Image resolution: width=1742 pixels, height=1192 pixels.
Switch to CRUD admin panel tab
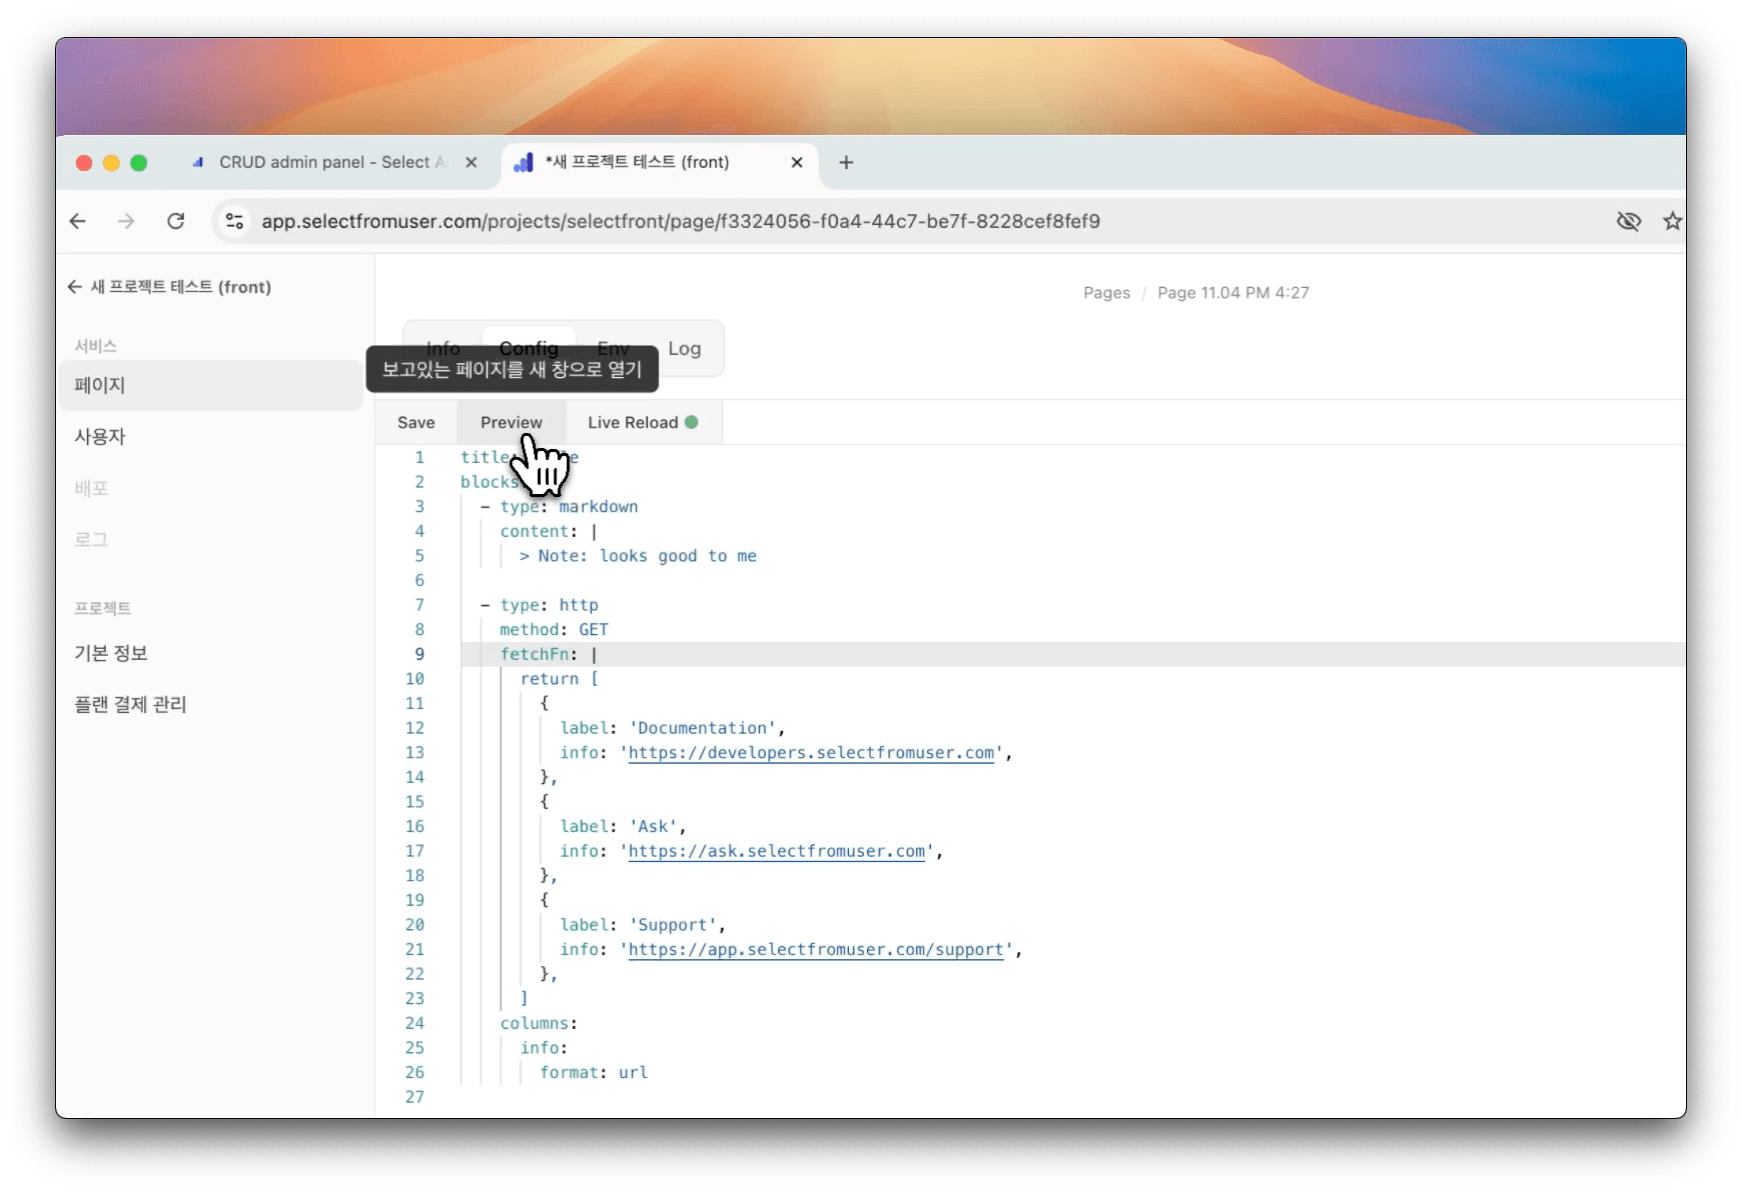320,162
